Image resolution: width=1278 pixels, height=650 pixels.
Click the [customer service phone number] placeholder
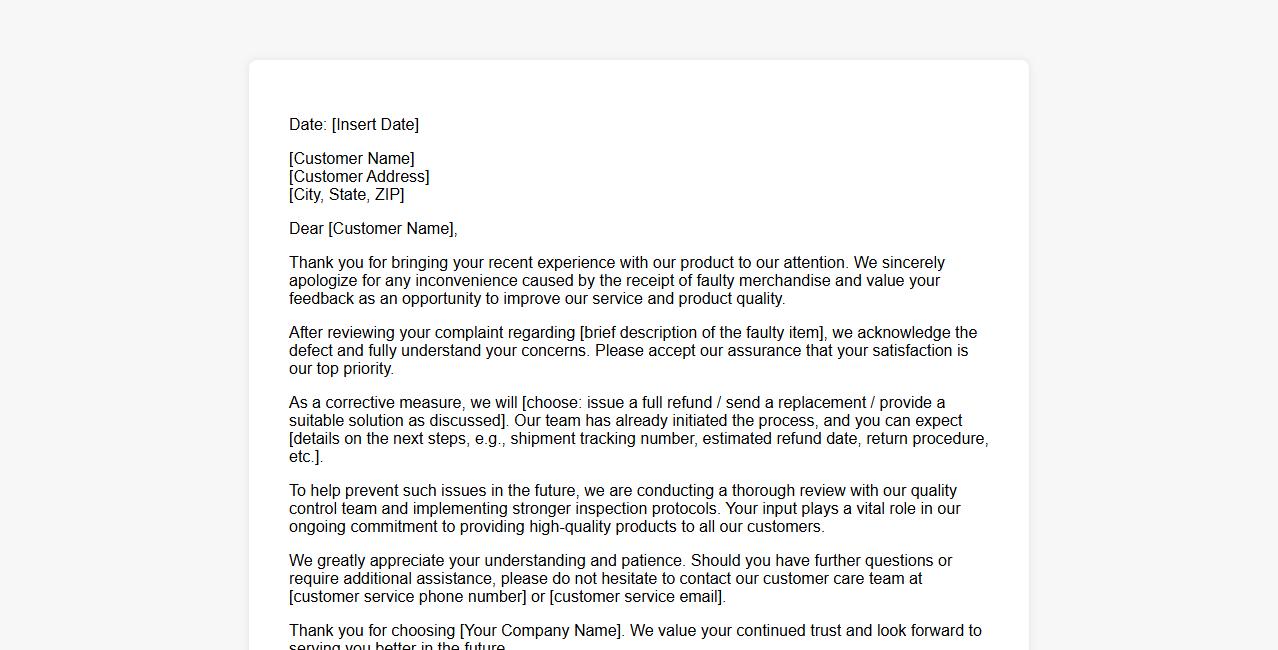point(407,597)
